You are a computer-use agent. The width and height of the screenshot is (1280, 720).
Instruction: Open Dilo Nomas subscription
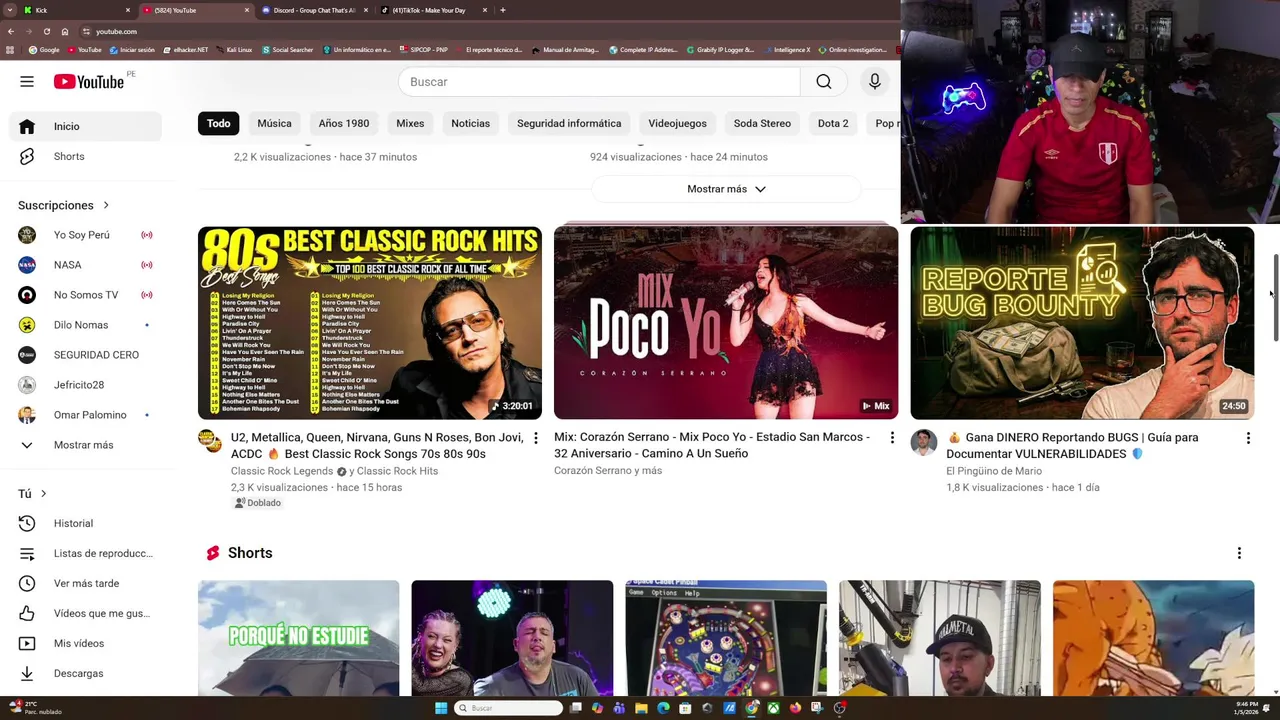(x=86, y=325)
